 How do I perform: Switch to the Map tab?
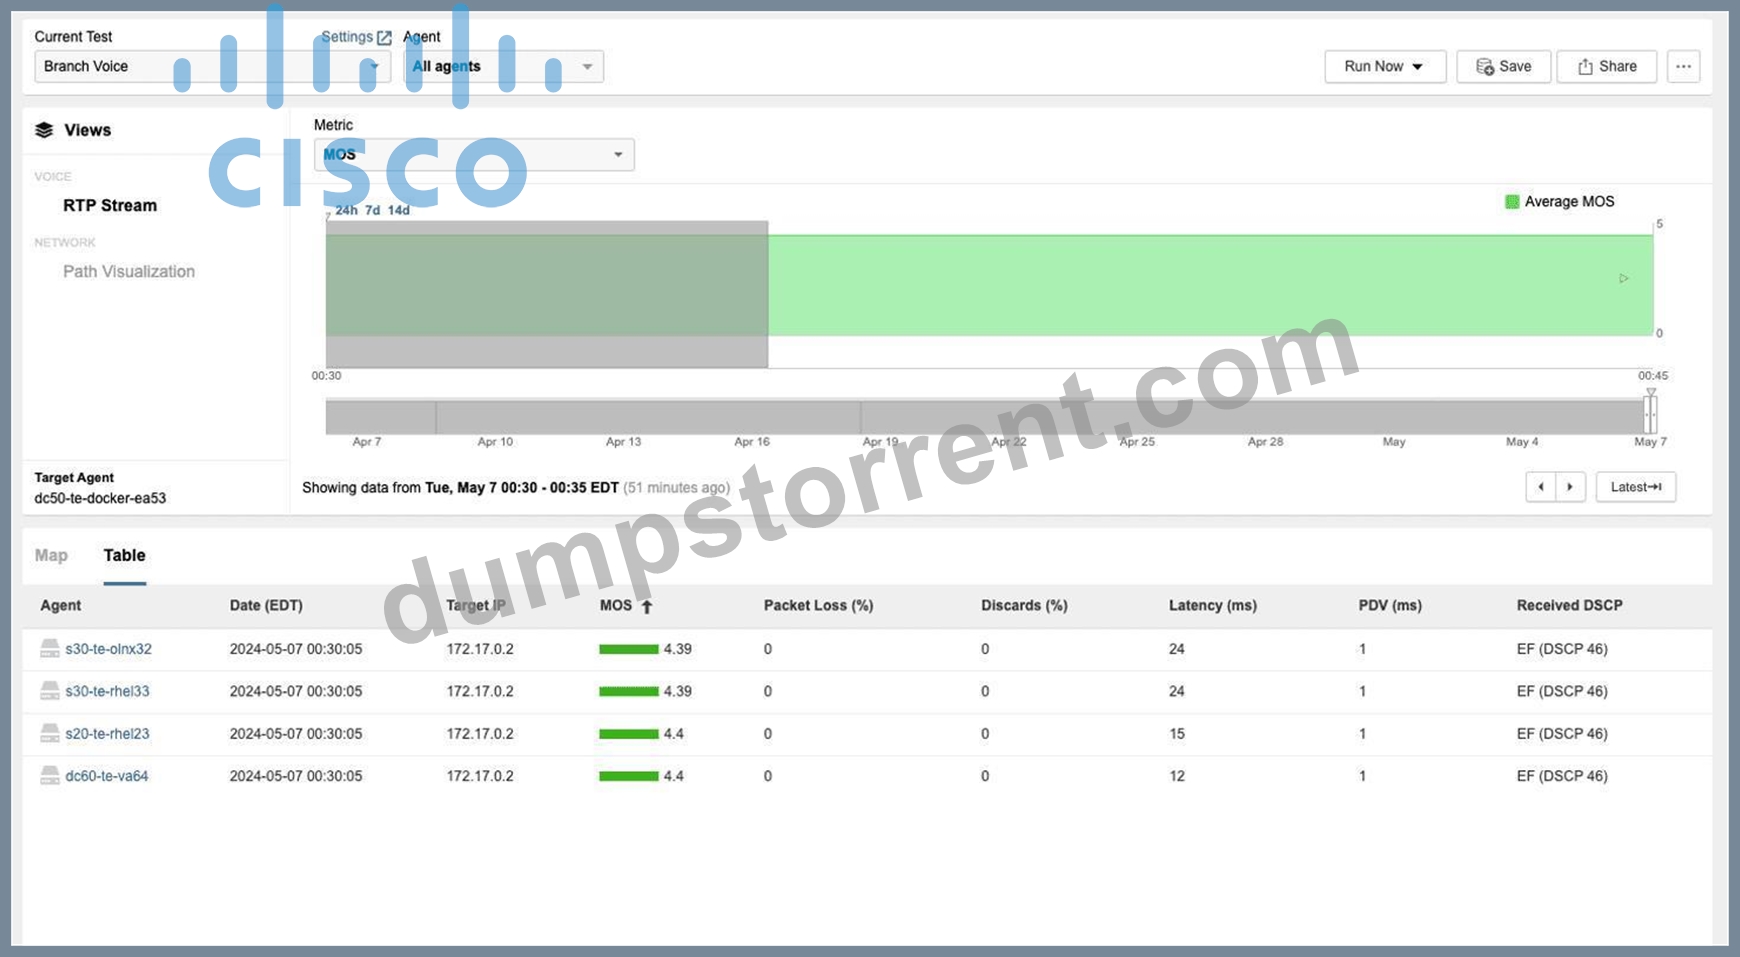click(x=51, y=555)
